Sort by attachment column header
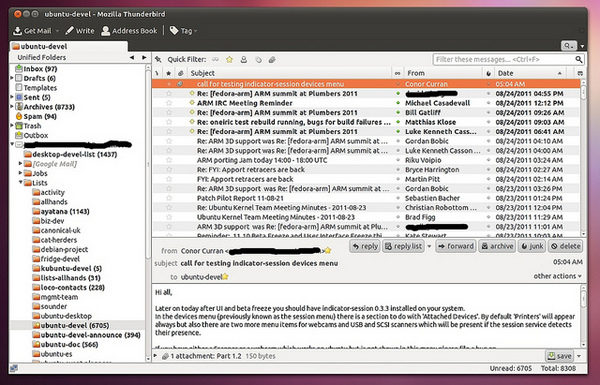Image resolution: width=600 pixels, height=385 pixels. [x=181, y=73]
